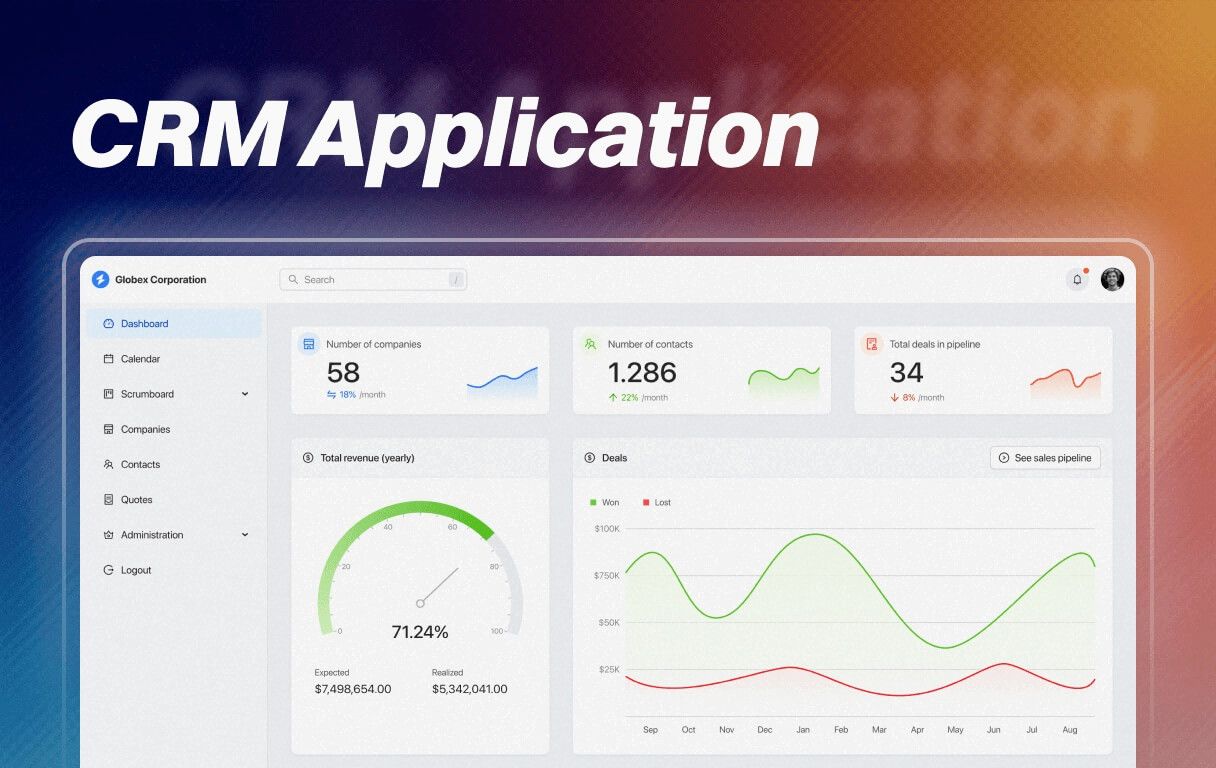Open the notifications bell icon
Screen dimensions: 1216x768
[x=1077, y=280]
